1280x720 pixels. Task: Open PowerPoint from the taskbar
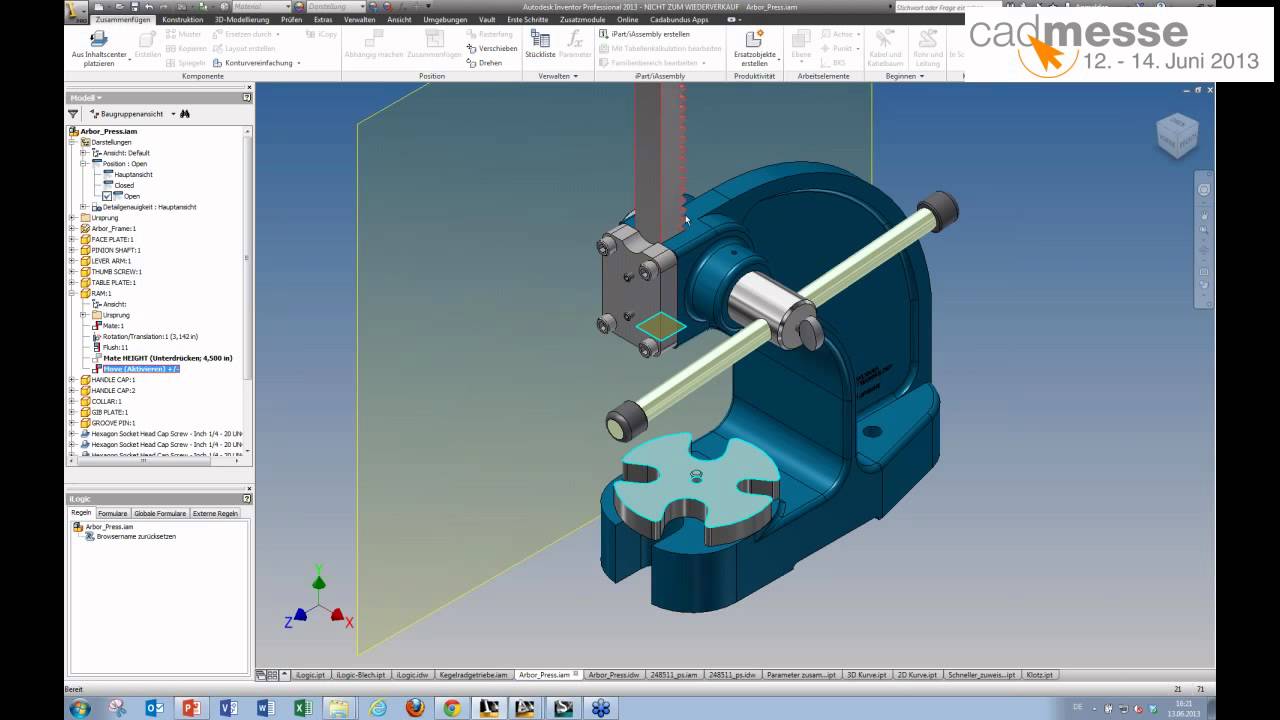tap(191, 708)
